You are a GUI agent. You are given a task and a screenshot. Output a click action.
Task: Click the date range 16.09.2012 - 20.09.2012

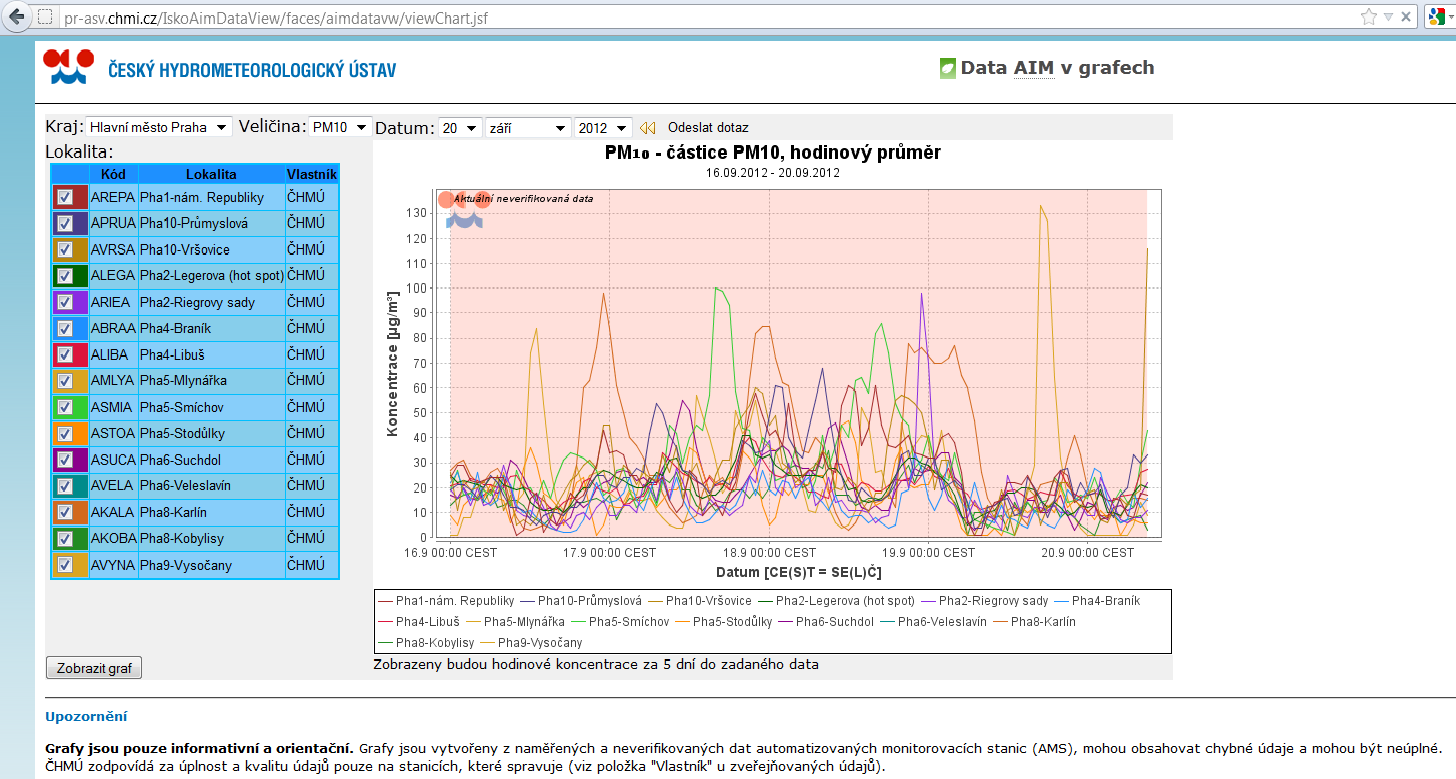pyautogui.click(x=772, y=173)
